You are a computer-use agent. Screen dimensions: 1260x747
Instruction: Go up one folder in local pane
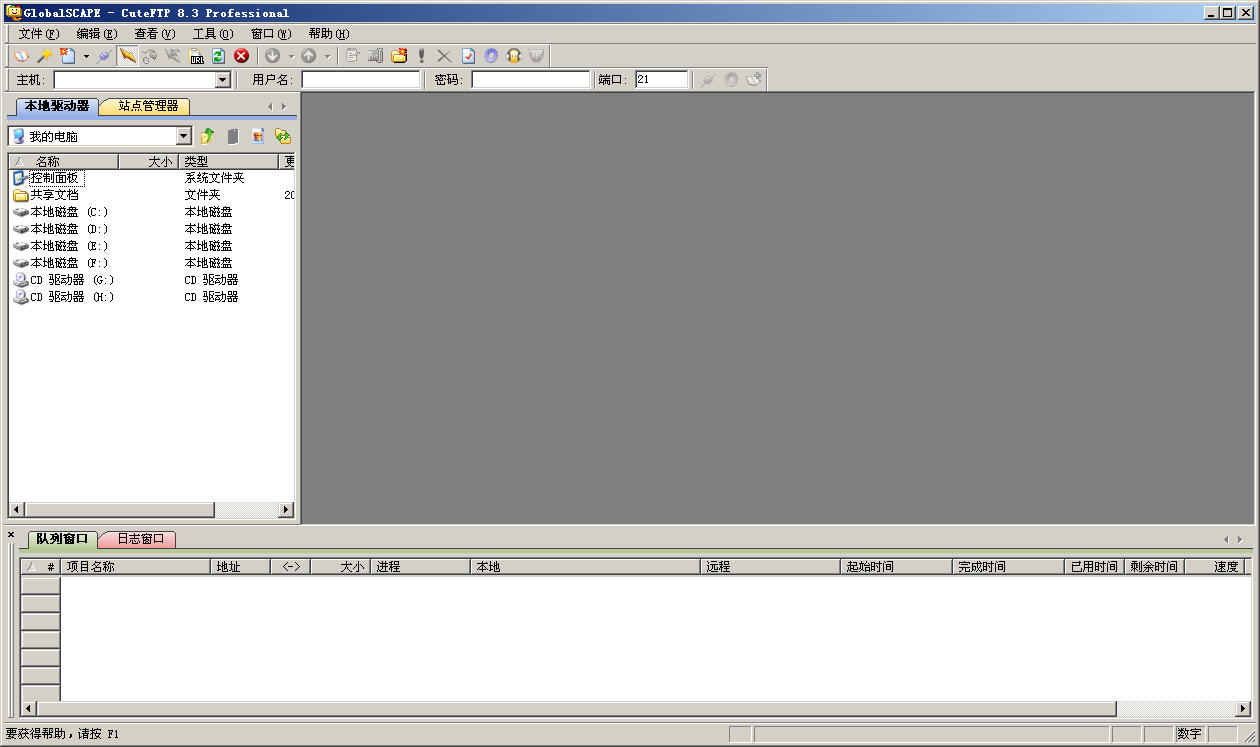pos(208,136)
